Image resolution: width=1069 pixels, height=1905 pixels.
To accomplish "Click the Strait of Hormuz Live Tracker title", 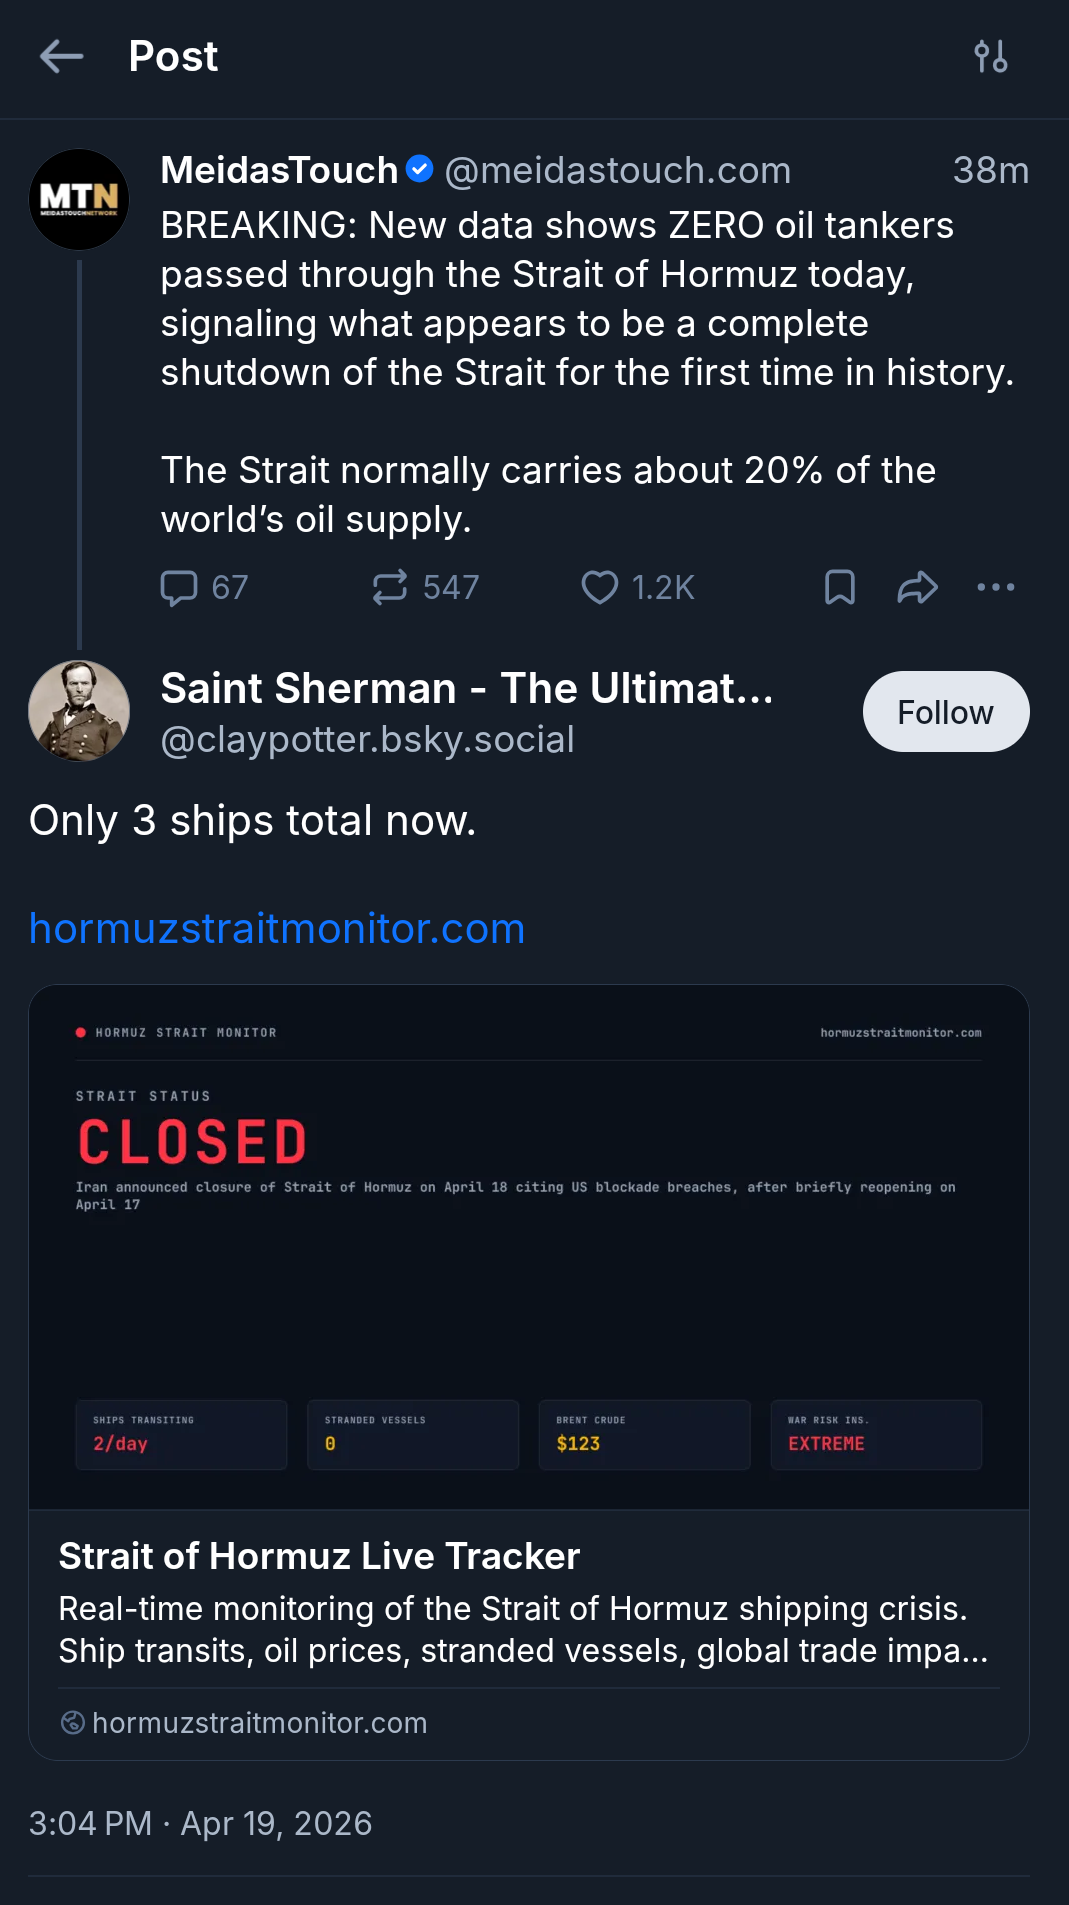I will [x=319, y=1556].
